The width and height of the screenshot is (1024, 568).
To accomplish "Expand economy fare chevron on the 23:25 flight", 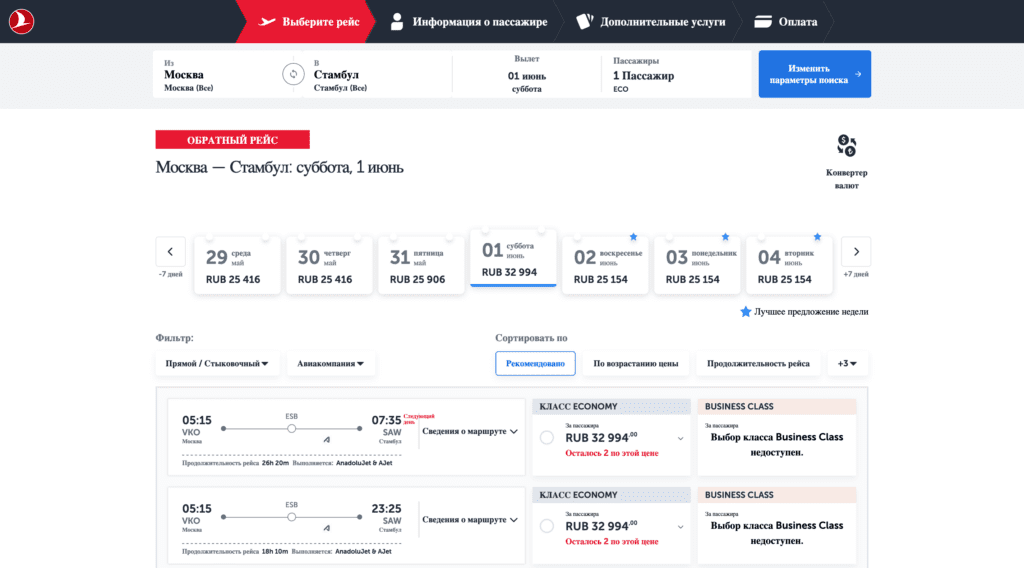I will 680,527.
